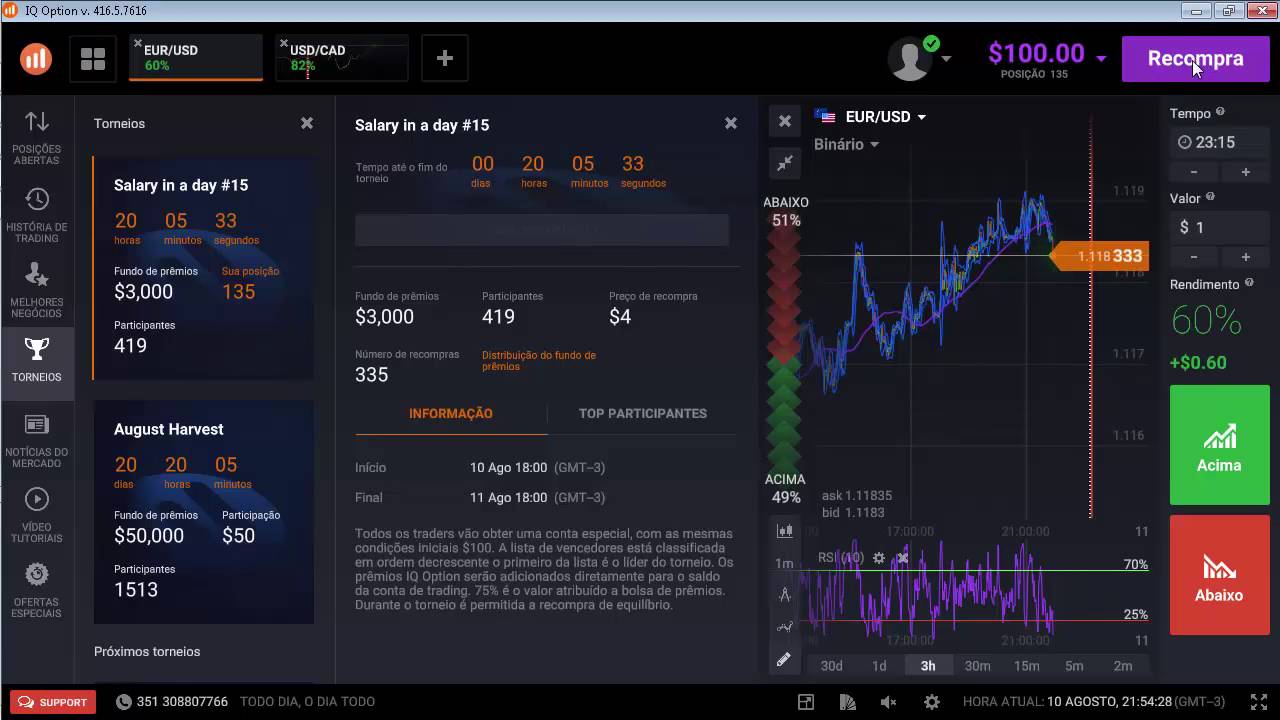
Task: Click the IQ Option orange logo
Action: pos(36,59)
